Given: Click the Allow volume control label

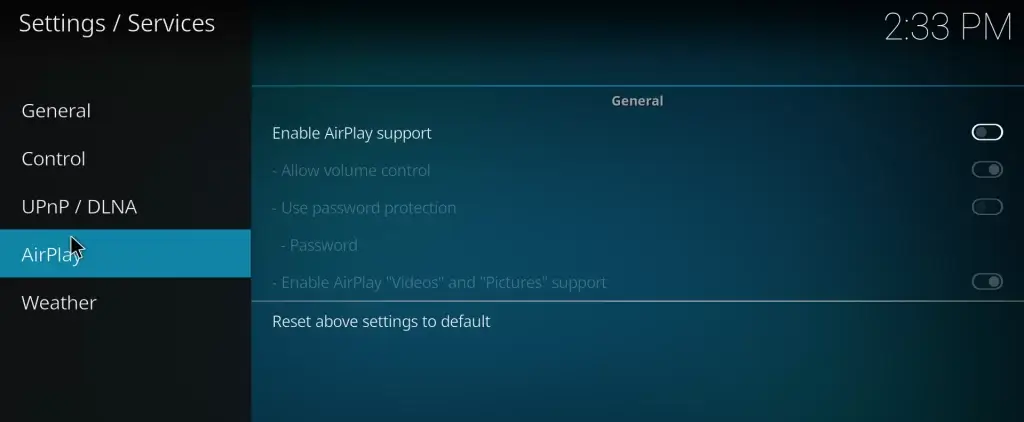Looking at the screenshot, I should (x=351, y=170).
